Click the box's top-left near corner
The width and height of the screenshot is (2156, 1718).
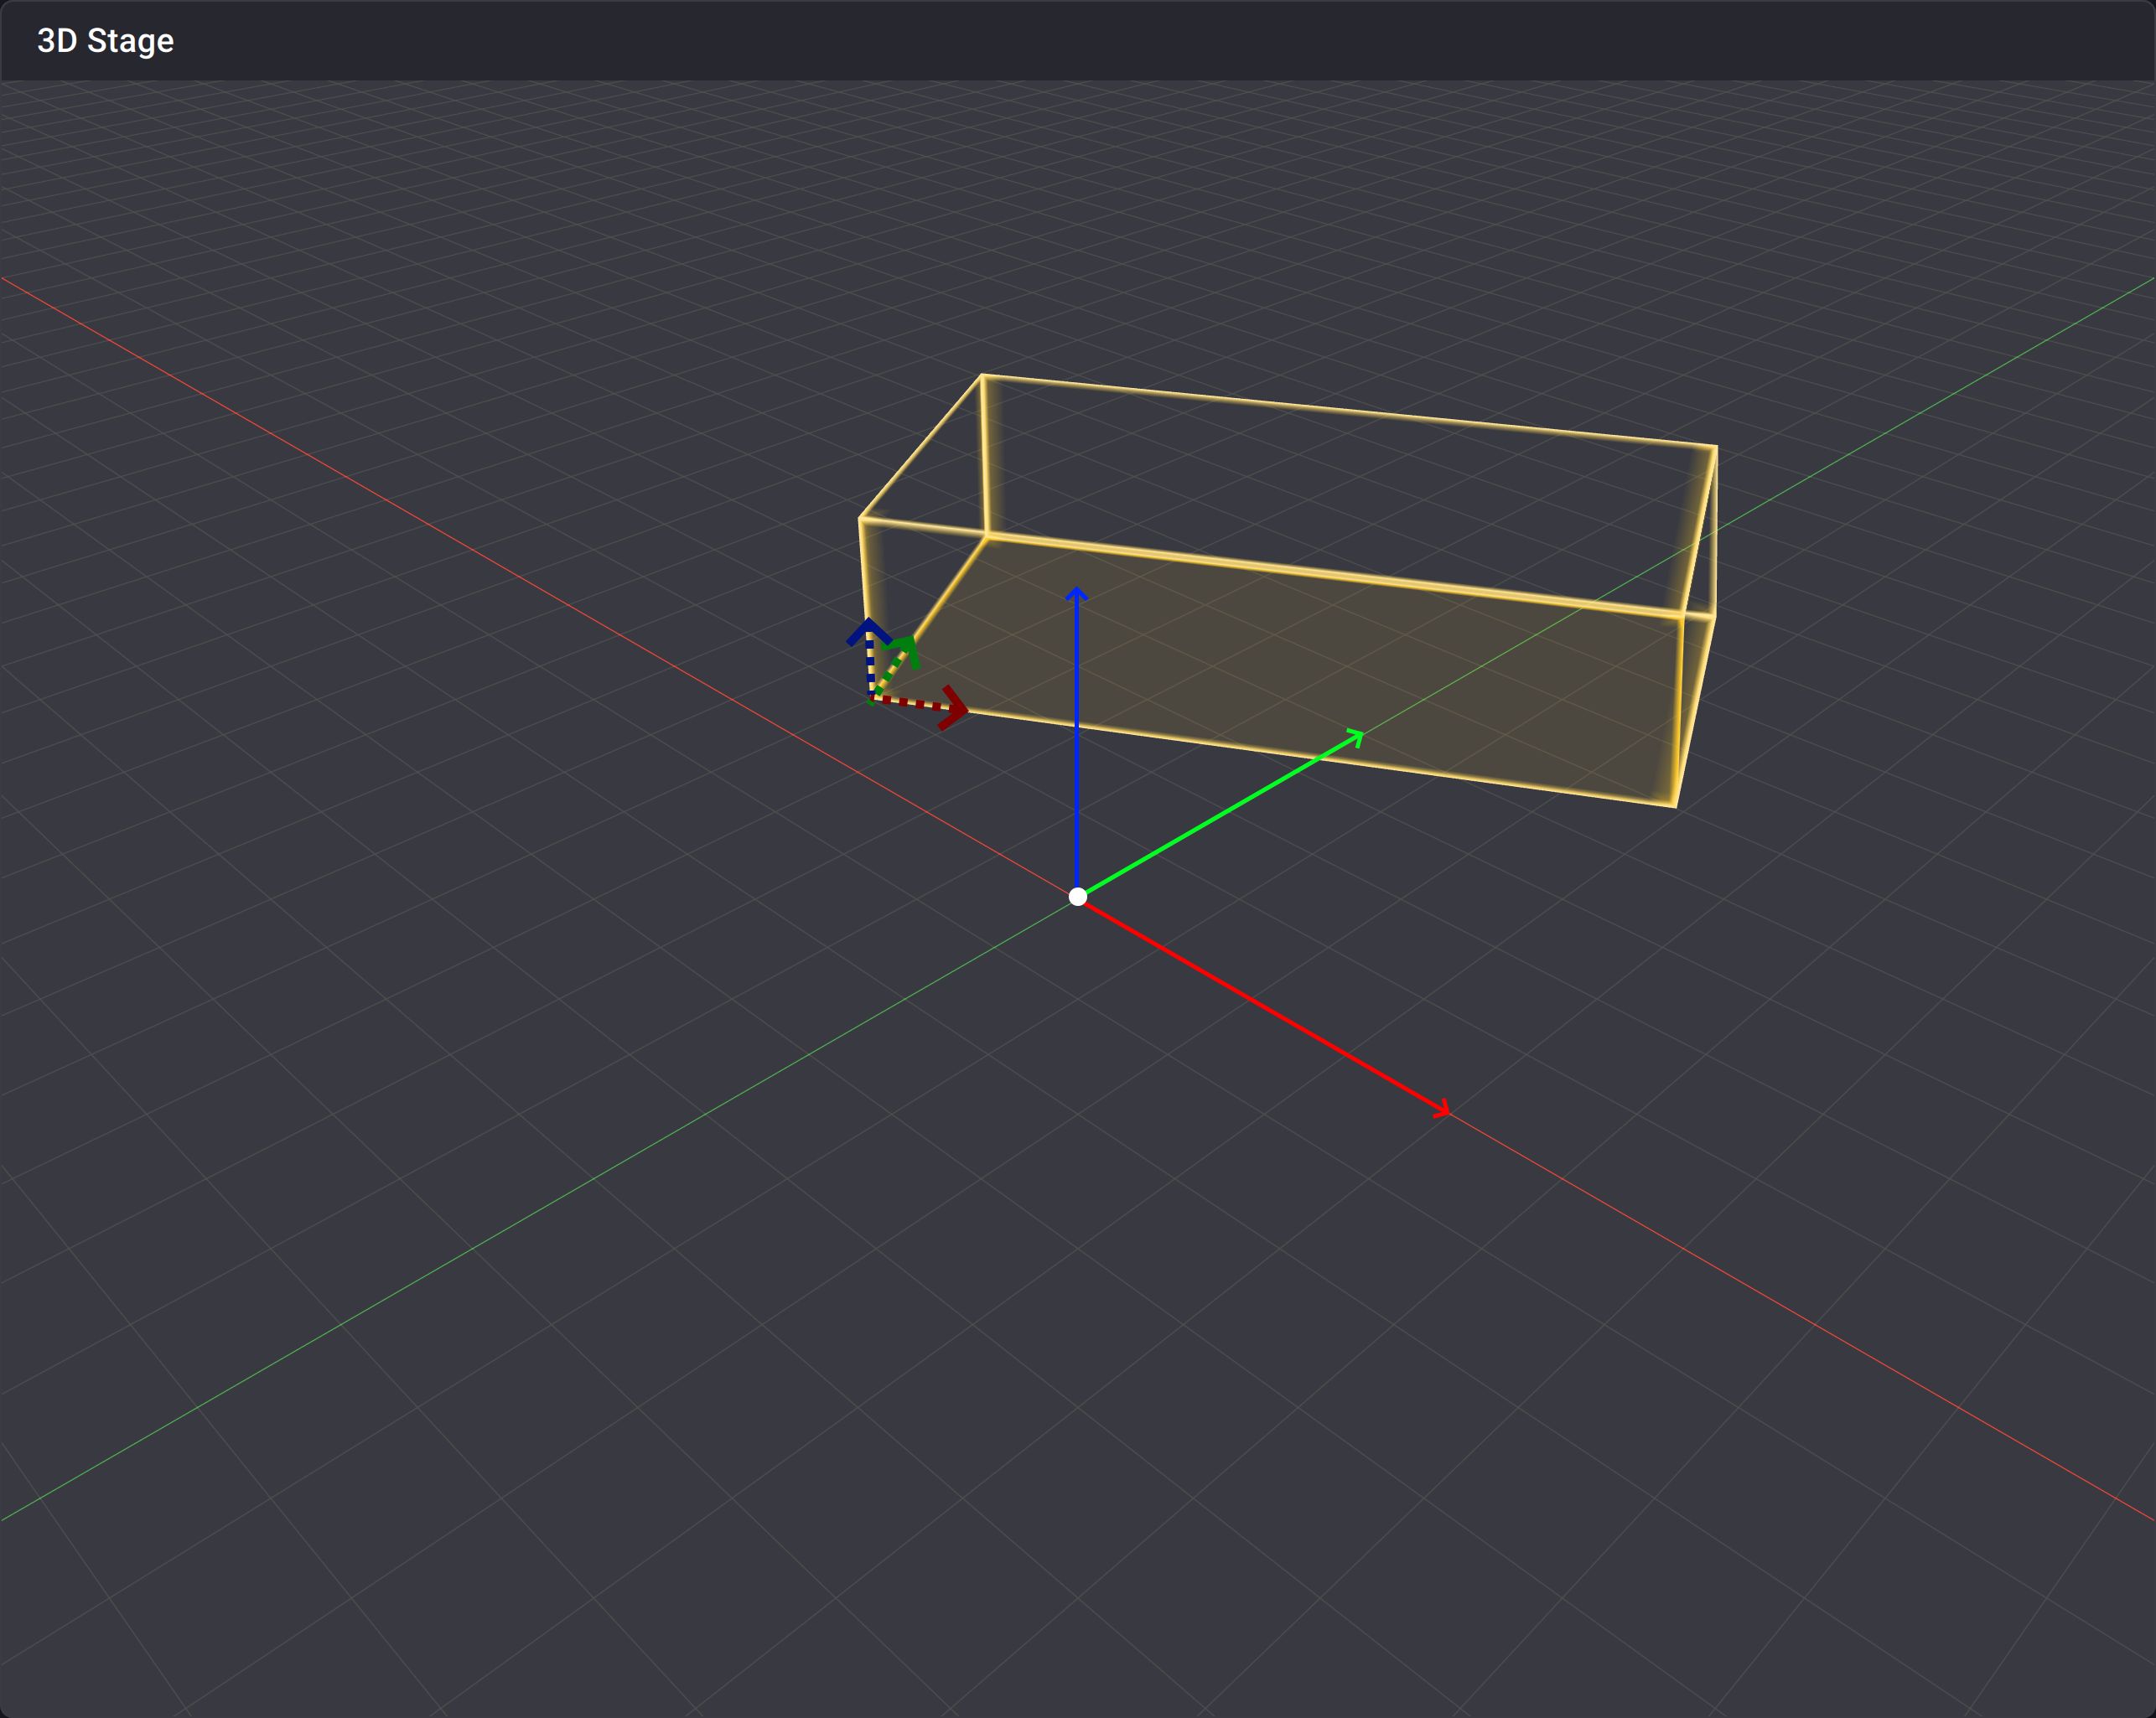[x=861, y=518]
